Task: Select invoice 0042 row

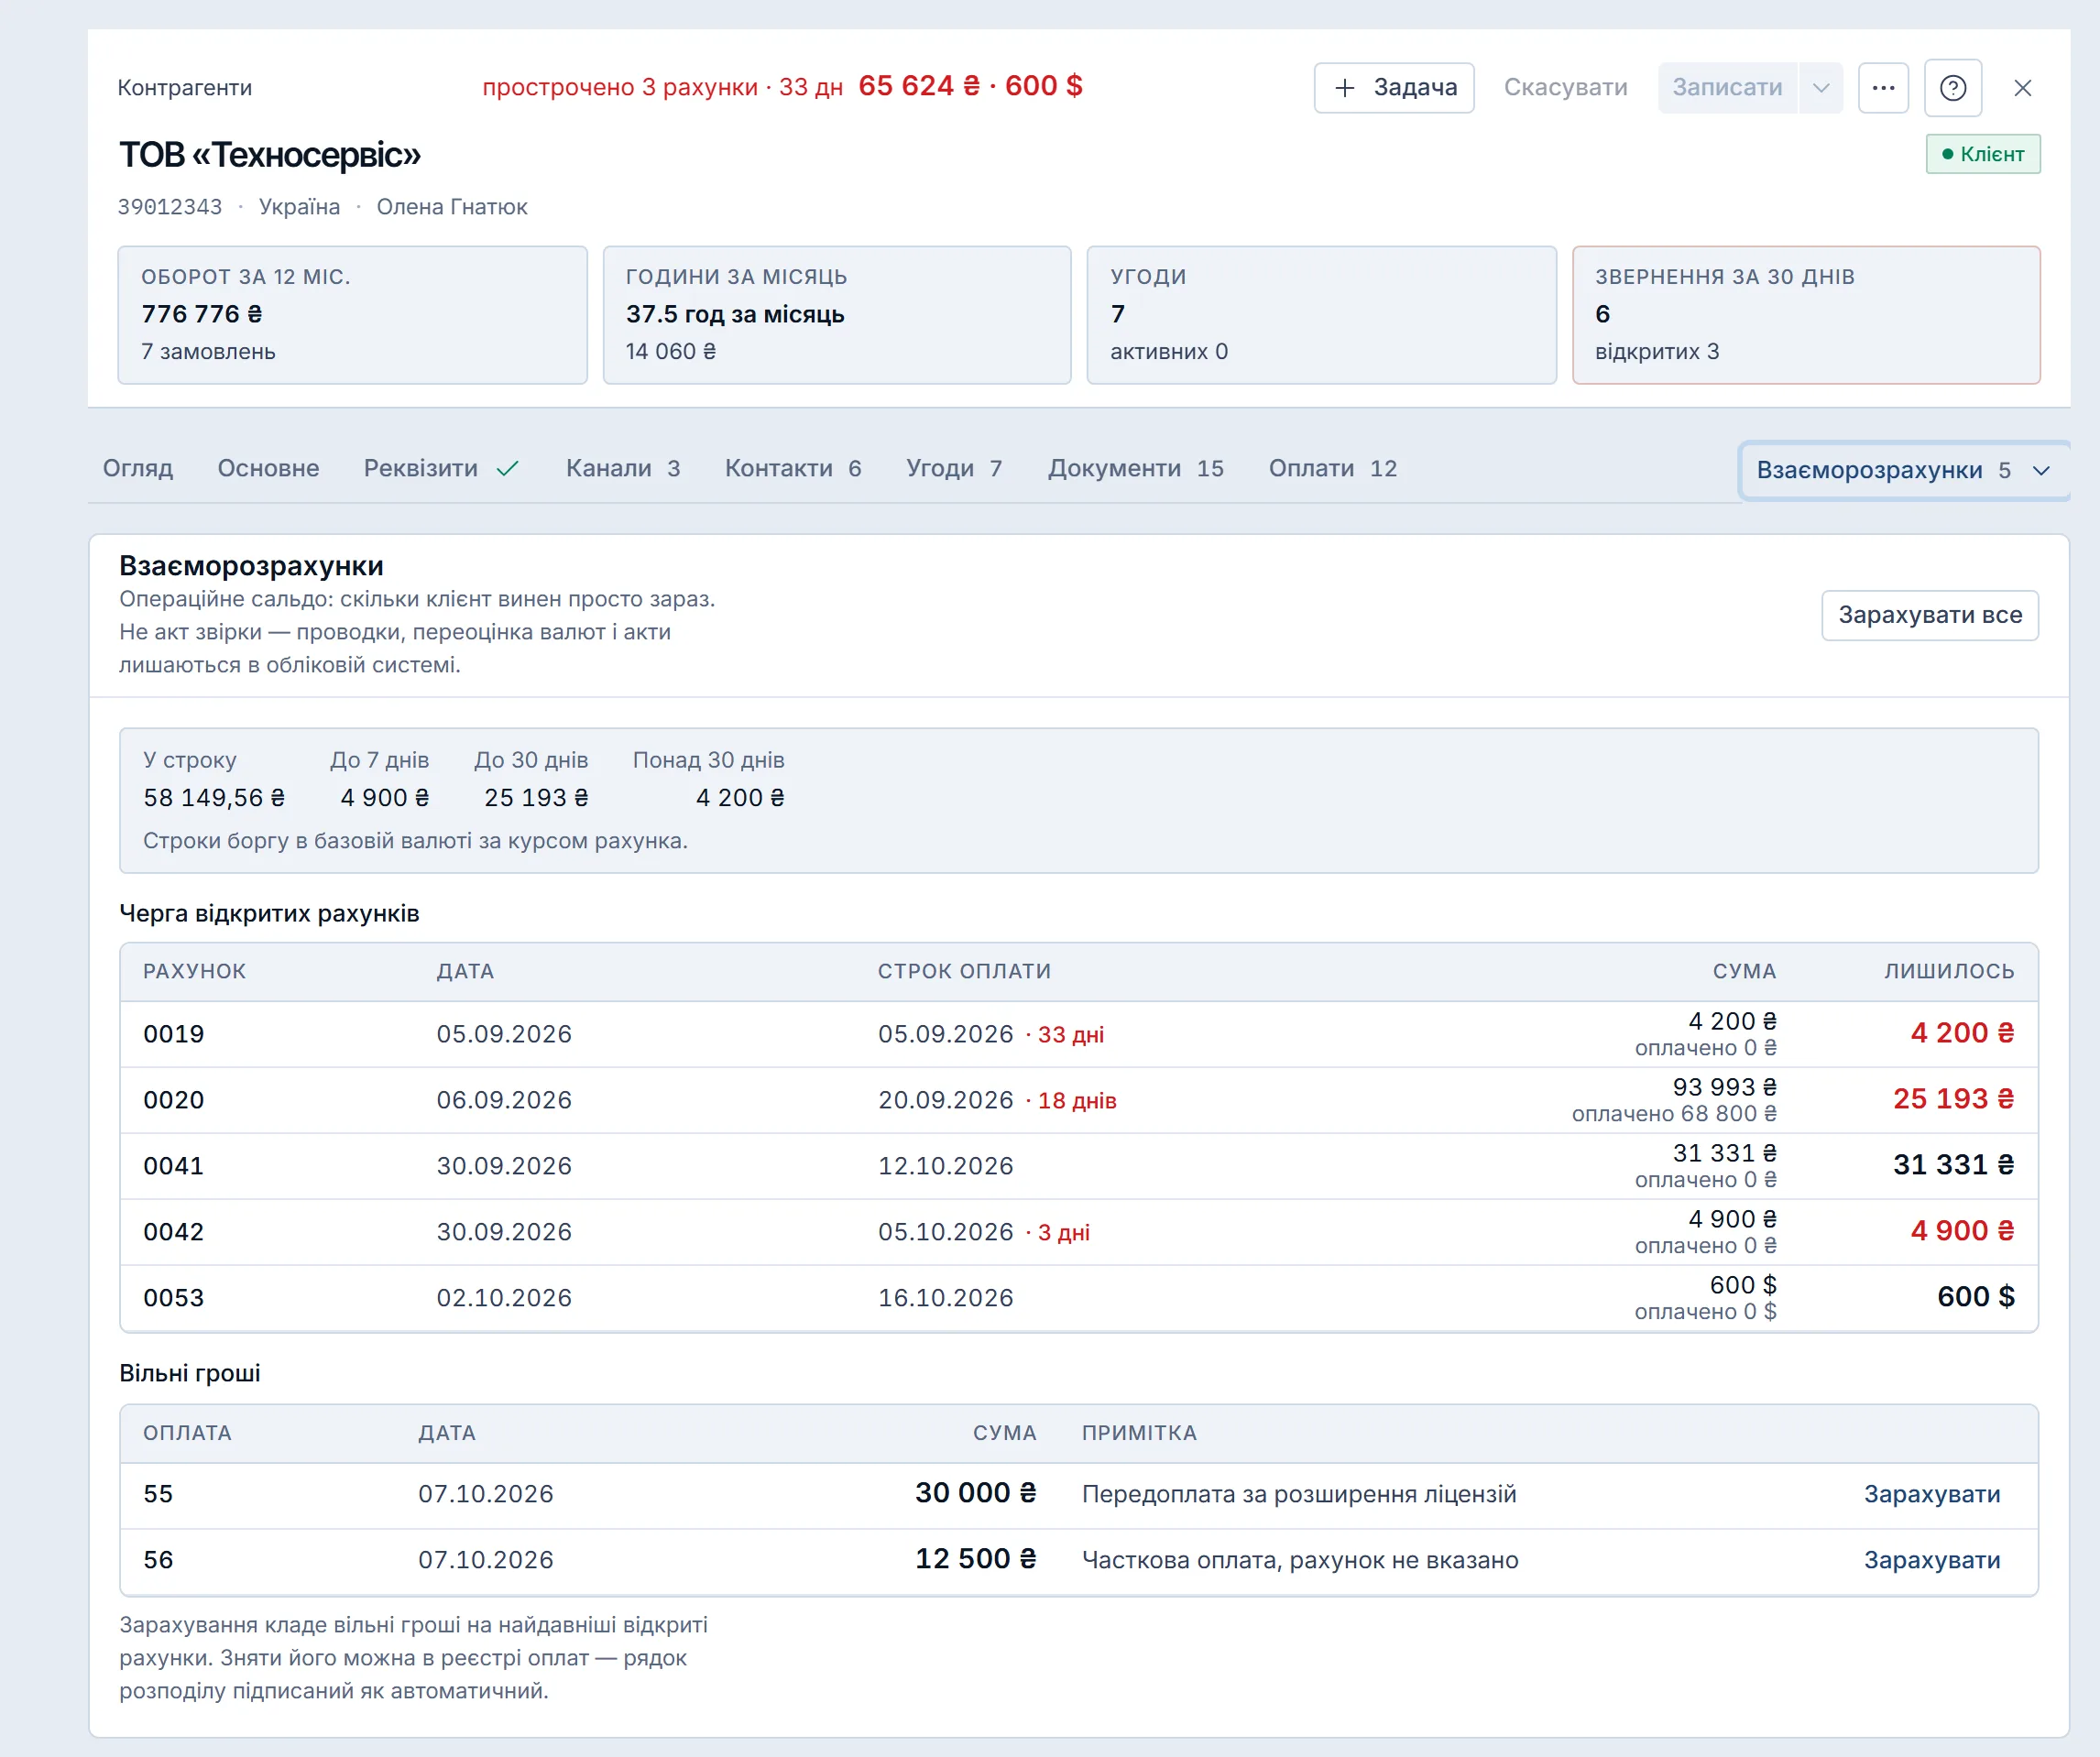Action: (1079, 1232)
